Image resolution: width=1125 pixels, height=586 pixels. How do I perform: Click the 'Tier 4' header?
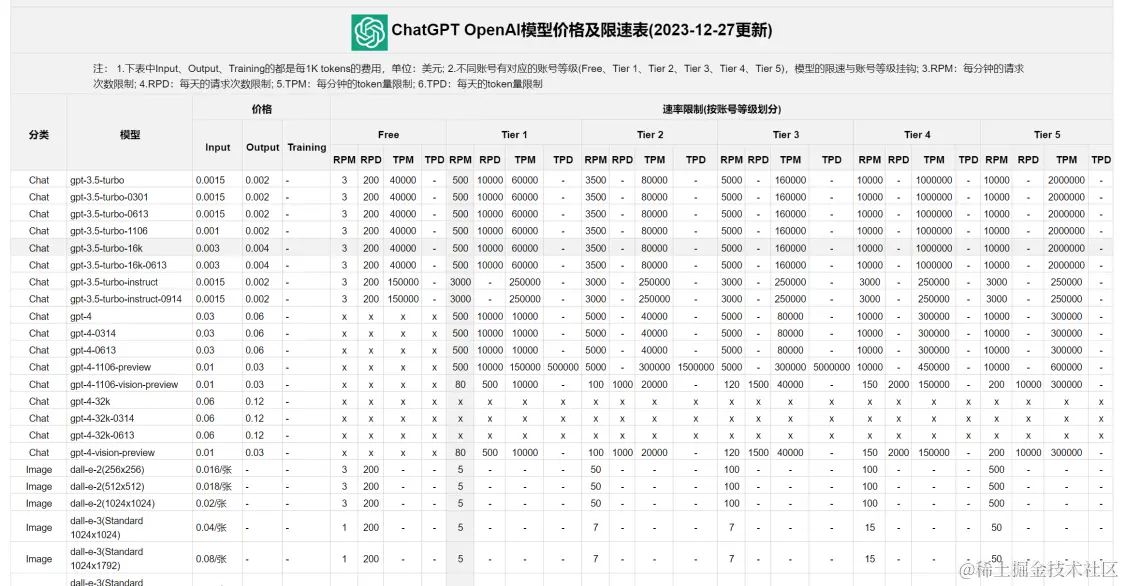917,135
